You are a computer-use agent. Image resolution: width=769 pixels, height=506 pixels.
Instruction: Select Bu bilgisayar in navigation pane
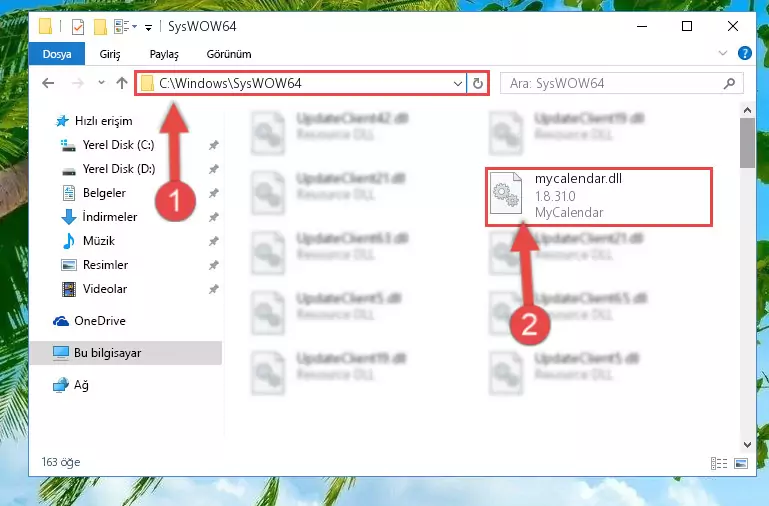[x=126, y=353]
